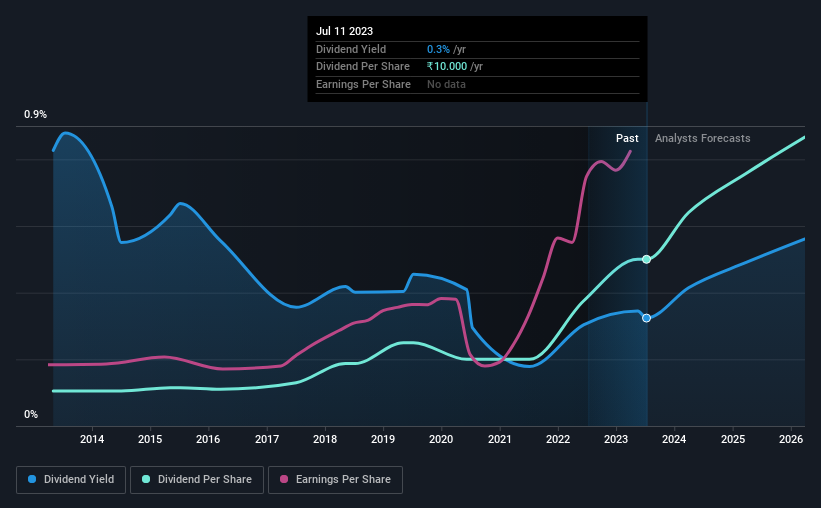The width and height of the screenshot is (821, 508).
Task: Click the 0.9% y-axis label
Action: 35,114
